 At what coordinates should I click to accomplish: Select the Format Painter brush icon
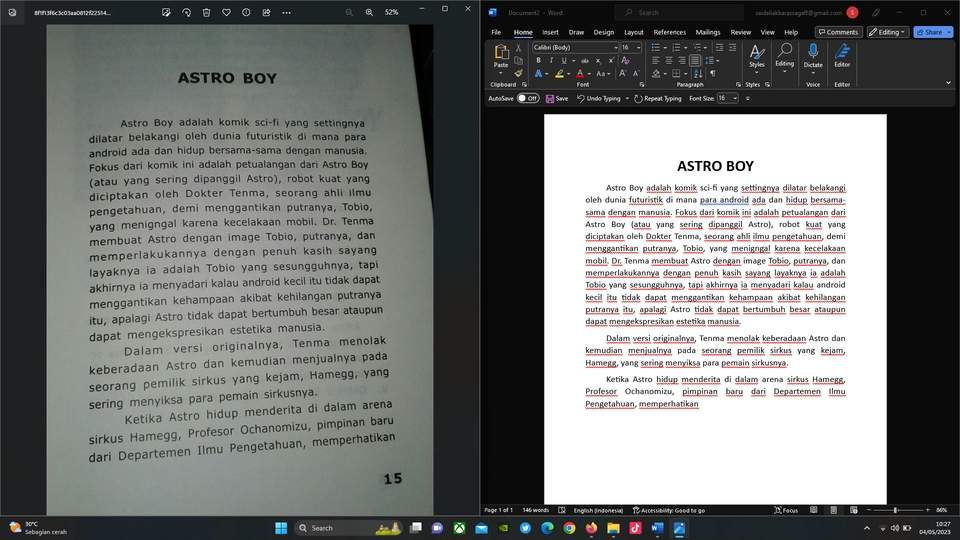click(519, 73)
